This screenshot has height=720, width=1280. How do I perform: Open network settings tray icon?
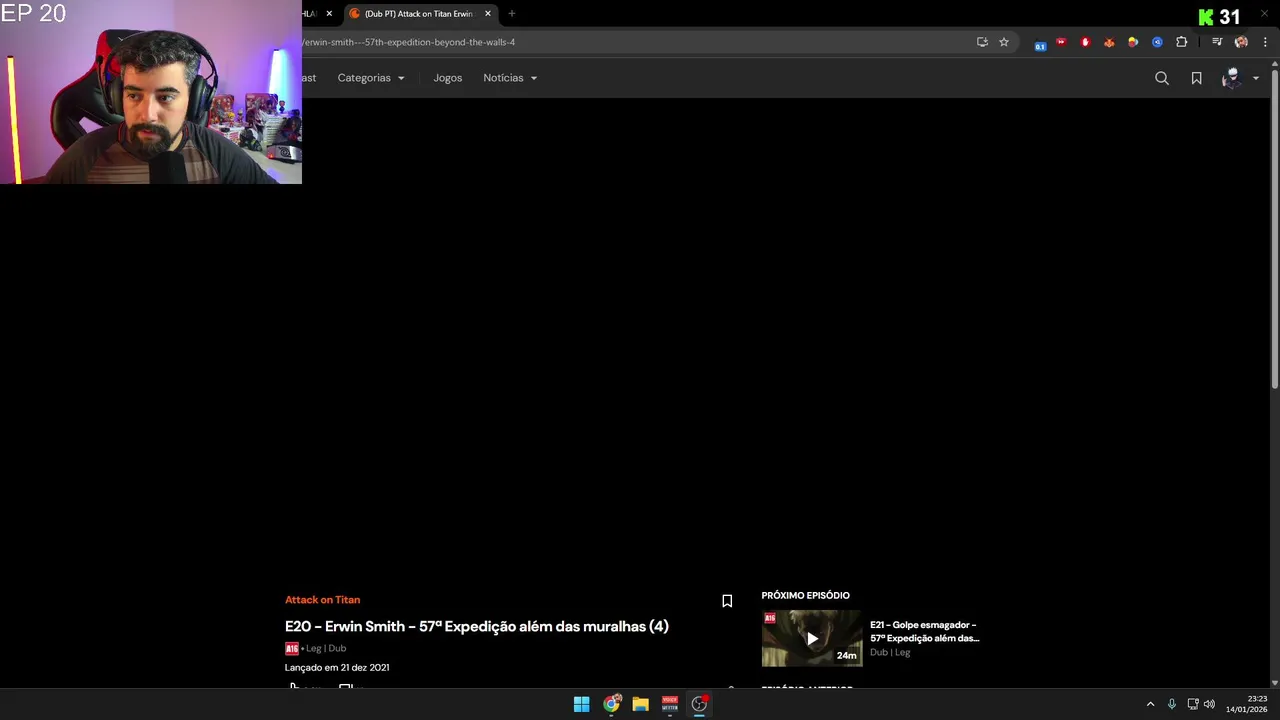(x=1193, y=704)
